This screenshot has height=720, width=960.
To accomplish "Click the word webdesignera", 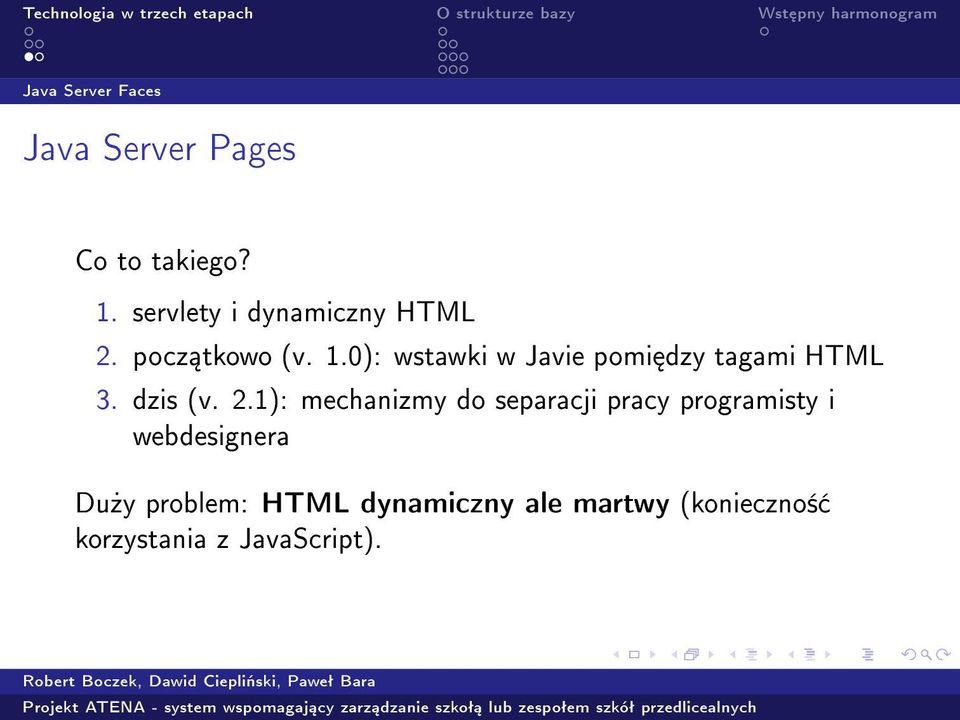I will [211, 437].
